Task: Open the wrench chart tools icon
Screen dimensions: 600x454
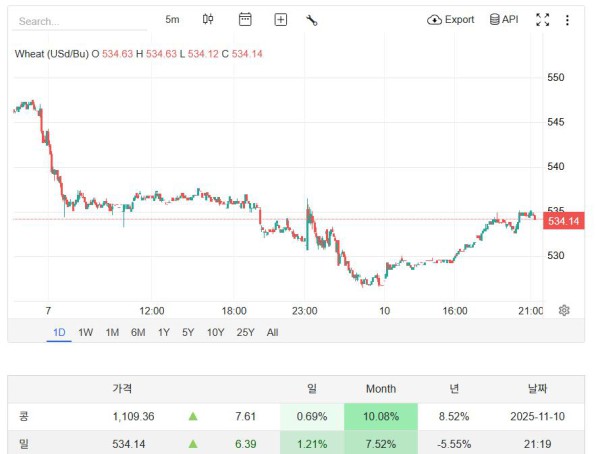Action: point(311,19)
